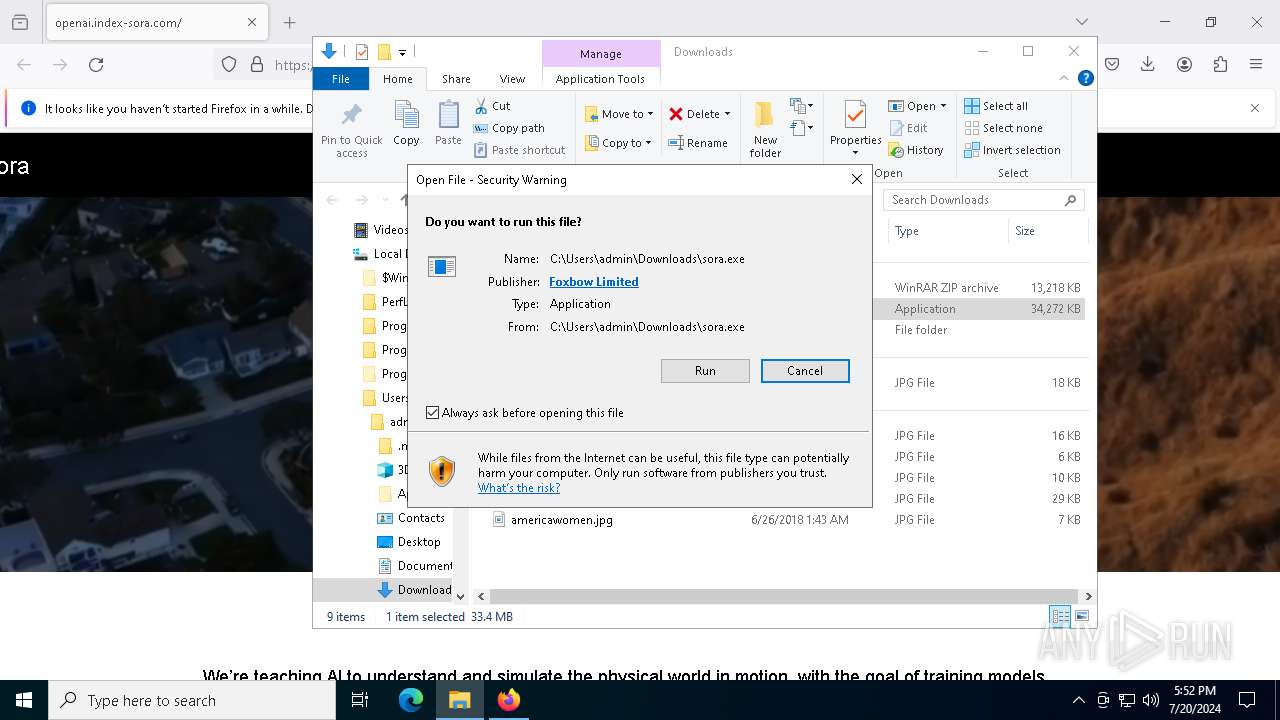Open the File menu in Explorer
The width and height of the screenshot is (1280, 720).
click(341, 79)
